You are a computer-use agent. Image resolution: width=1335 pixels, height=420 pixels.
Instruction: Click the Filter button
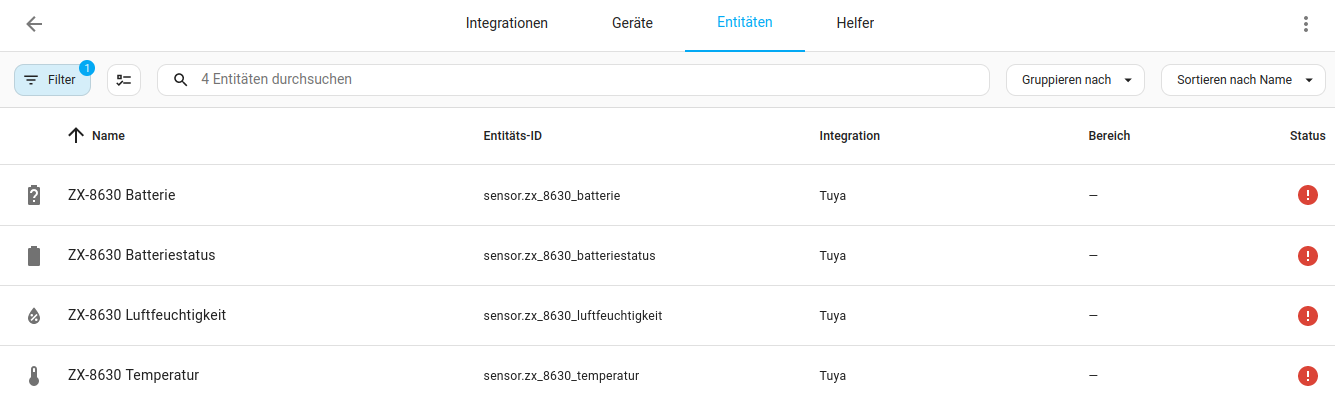(52, 80)
